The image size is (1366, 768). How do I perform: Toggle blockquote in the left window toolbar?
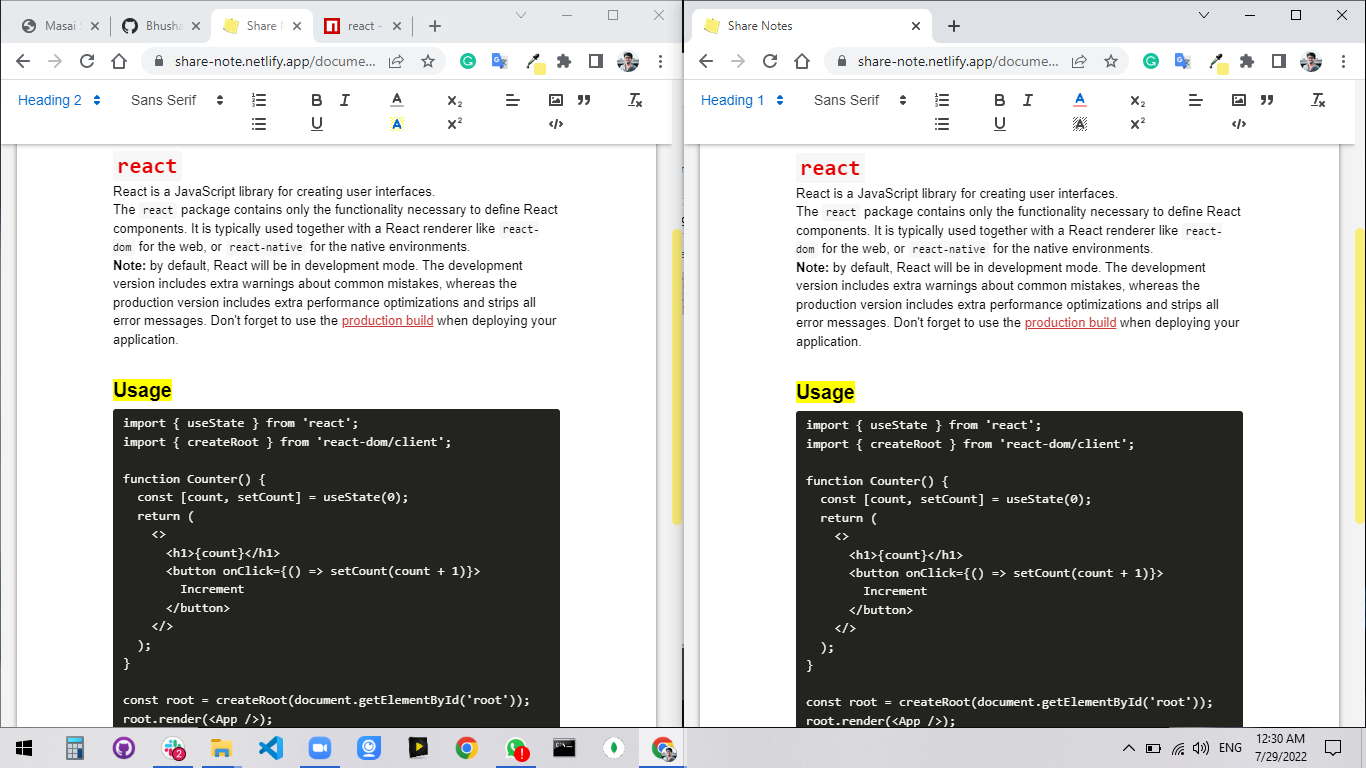[584, 100]
